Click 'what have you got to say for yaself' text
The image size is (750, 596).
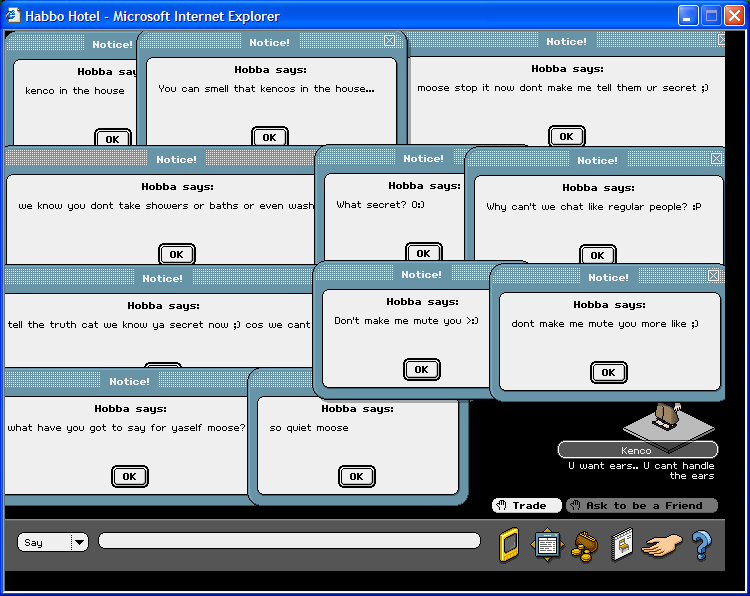126,428
